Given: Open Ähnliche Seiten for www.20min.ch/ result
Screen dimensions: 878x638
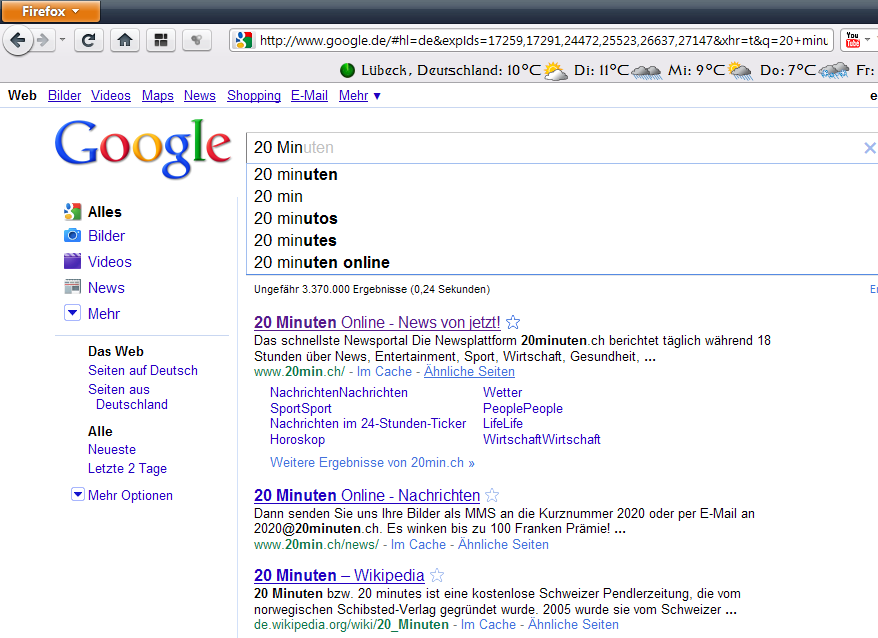Looking at the screenshot, I should (469, 372).
